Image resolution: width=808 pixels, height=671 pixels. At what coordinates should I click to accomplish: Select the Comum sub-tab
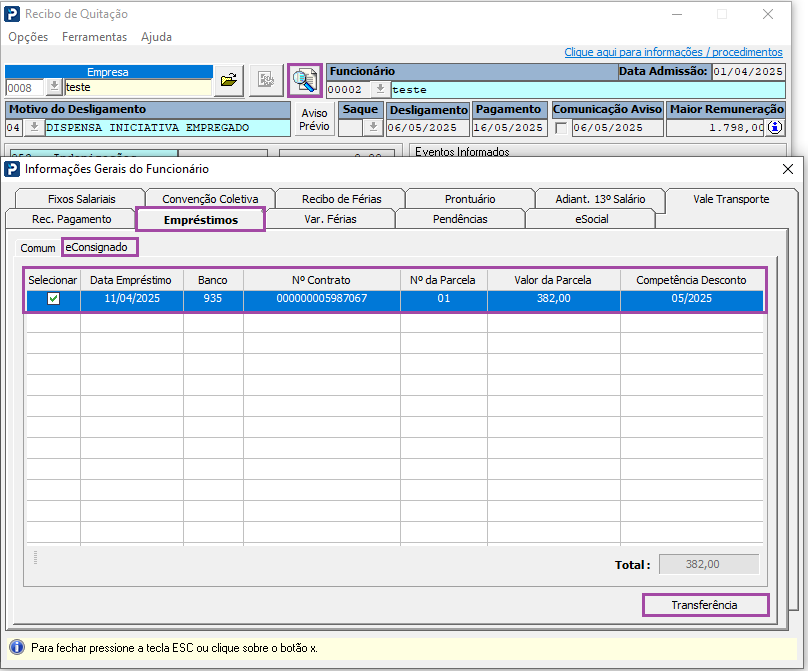[38, 248]
